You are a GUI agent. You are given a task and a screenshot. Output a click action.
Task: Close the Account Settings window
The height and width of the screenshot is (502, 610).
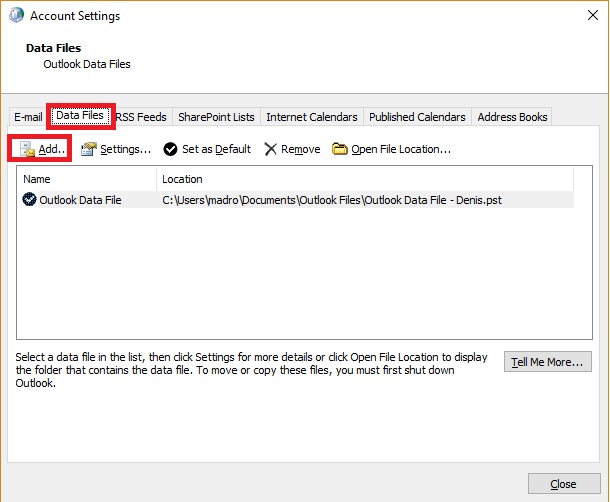pyautogui.click(x=563, y=484)
